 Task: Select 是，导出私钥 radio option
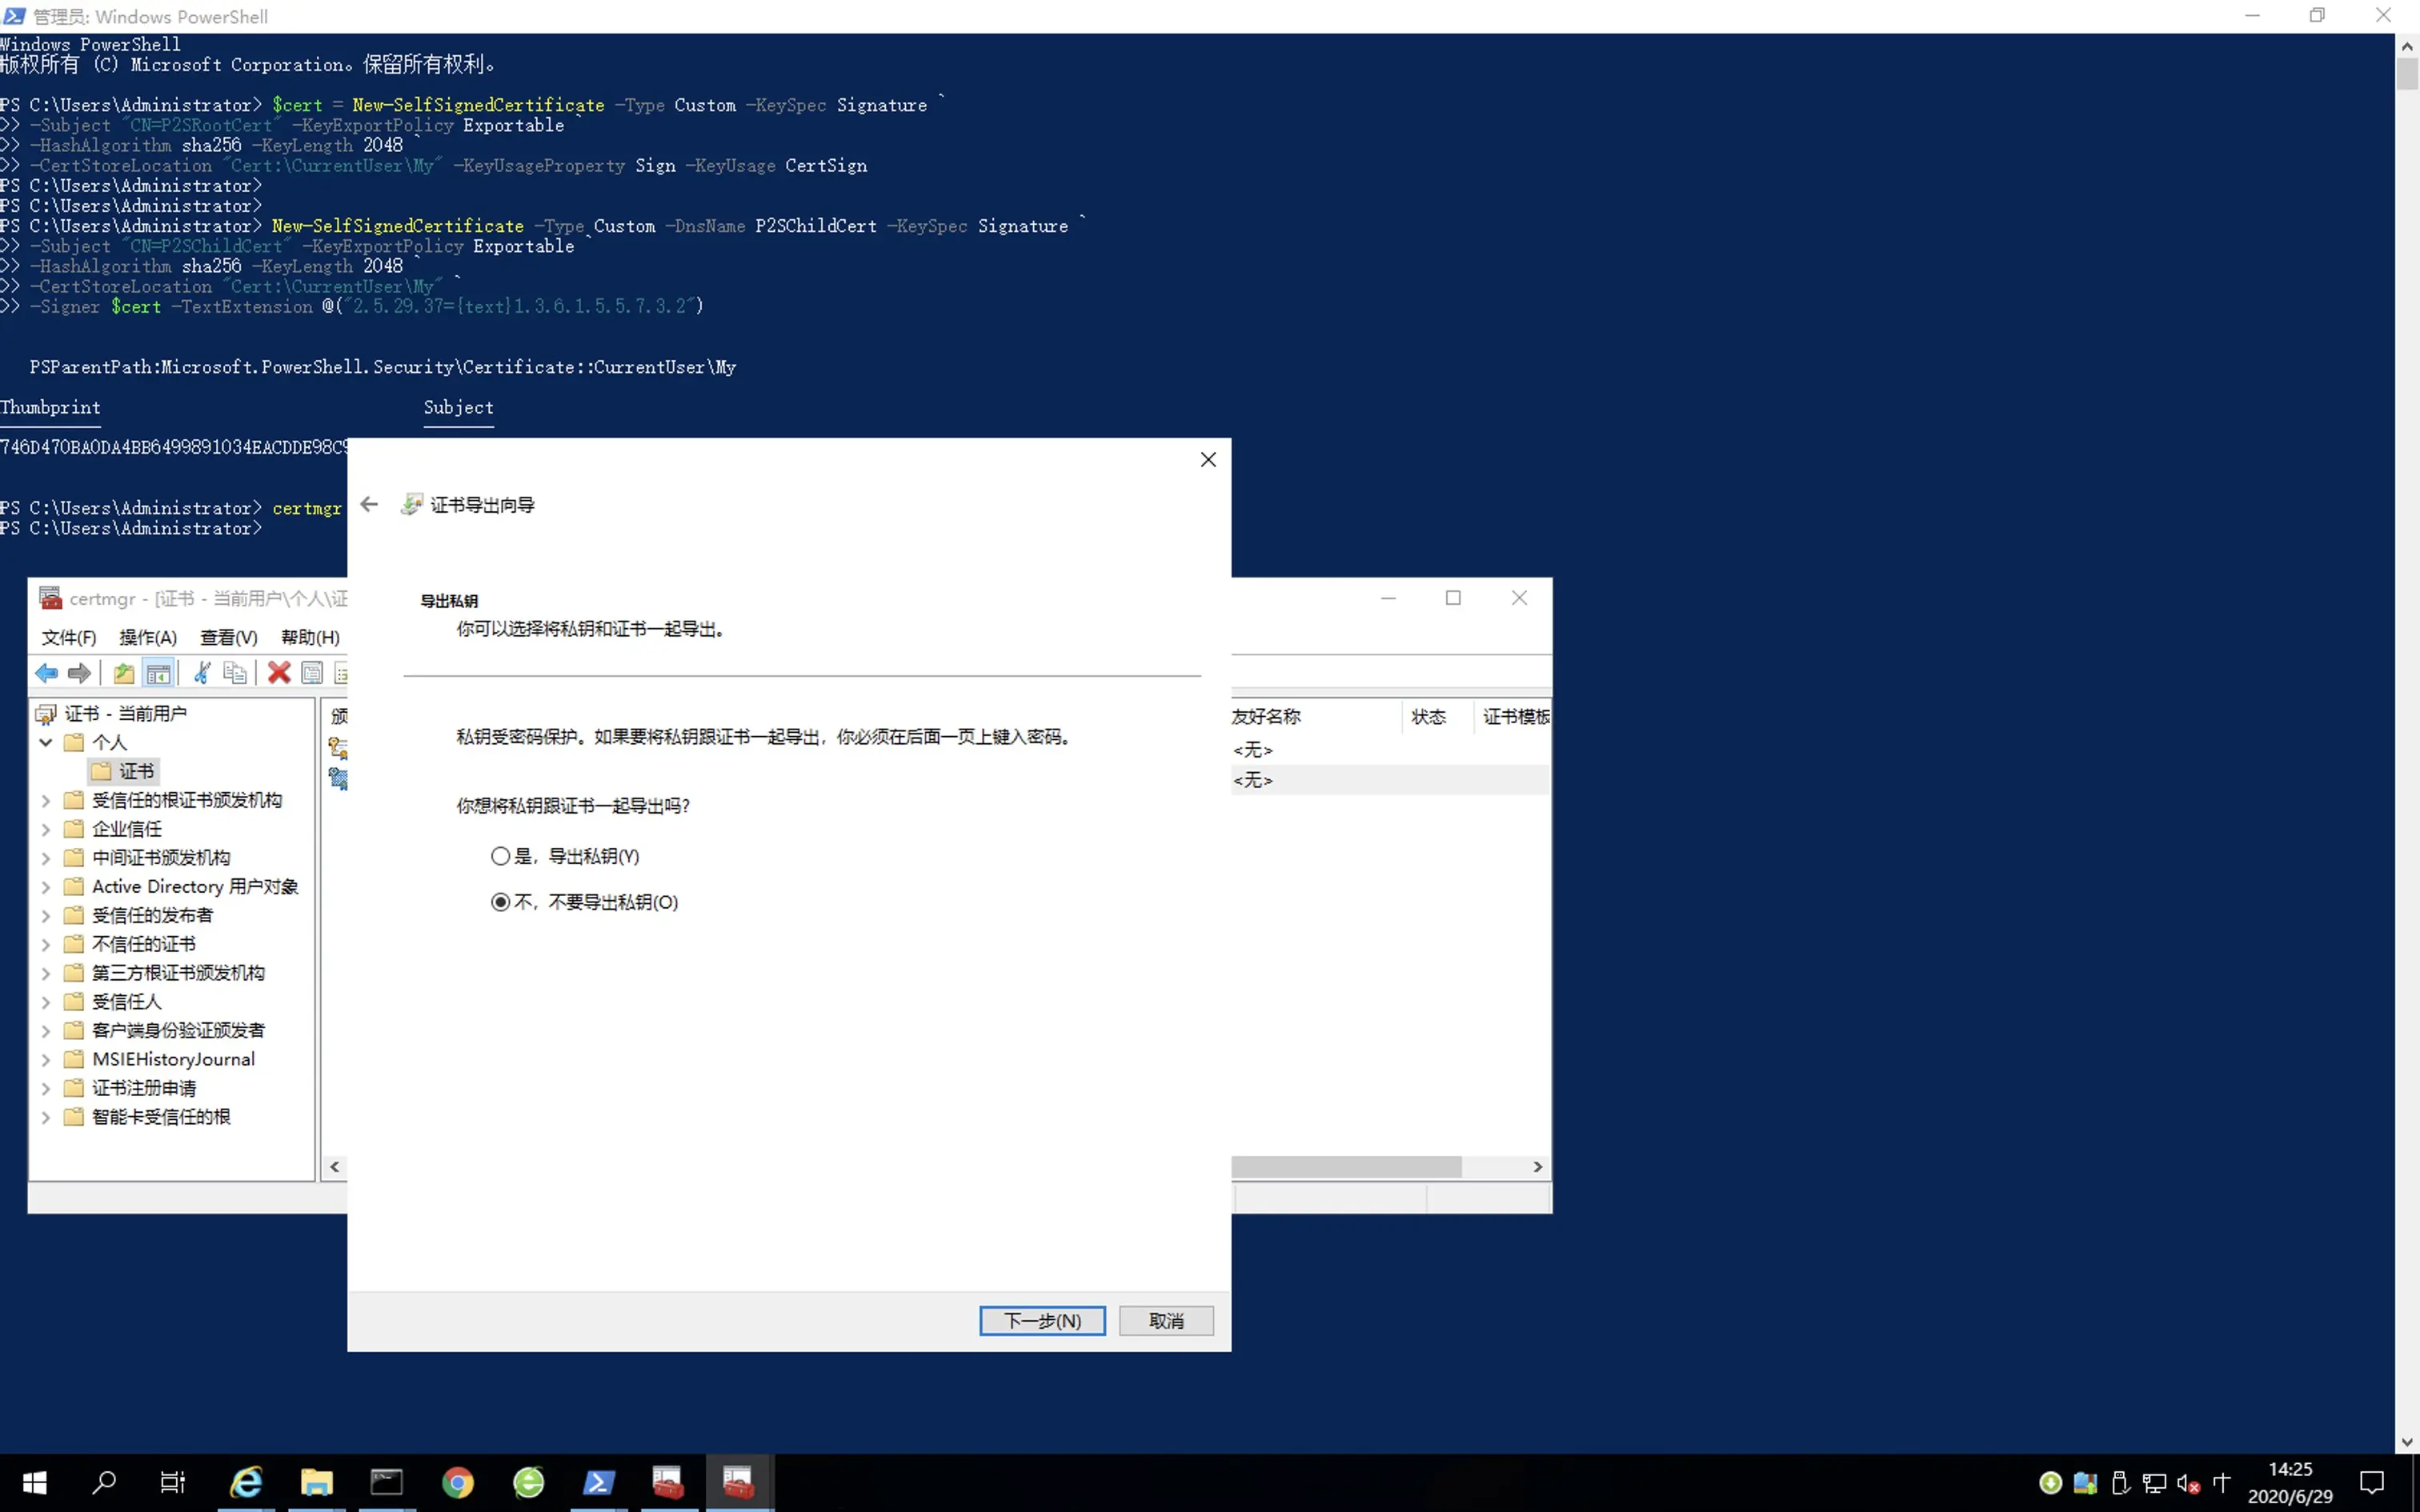(501, 856)
